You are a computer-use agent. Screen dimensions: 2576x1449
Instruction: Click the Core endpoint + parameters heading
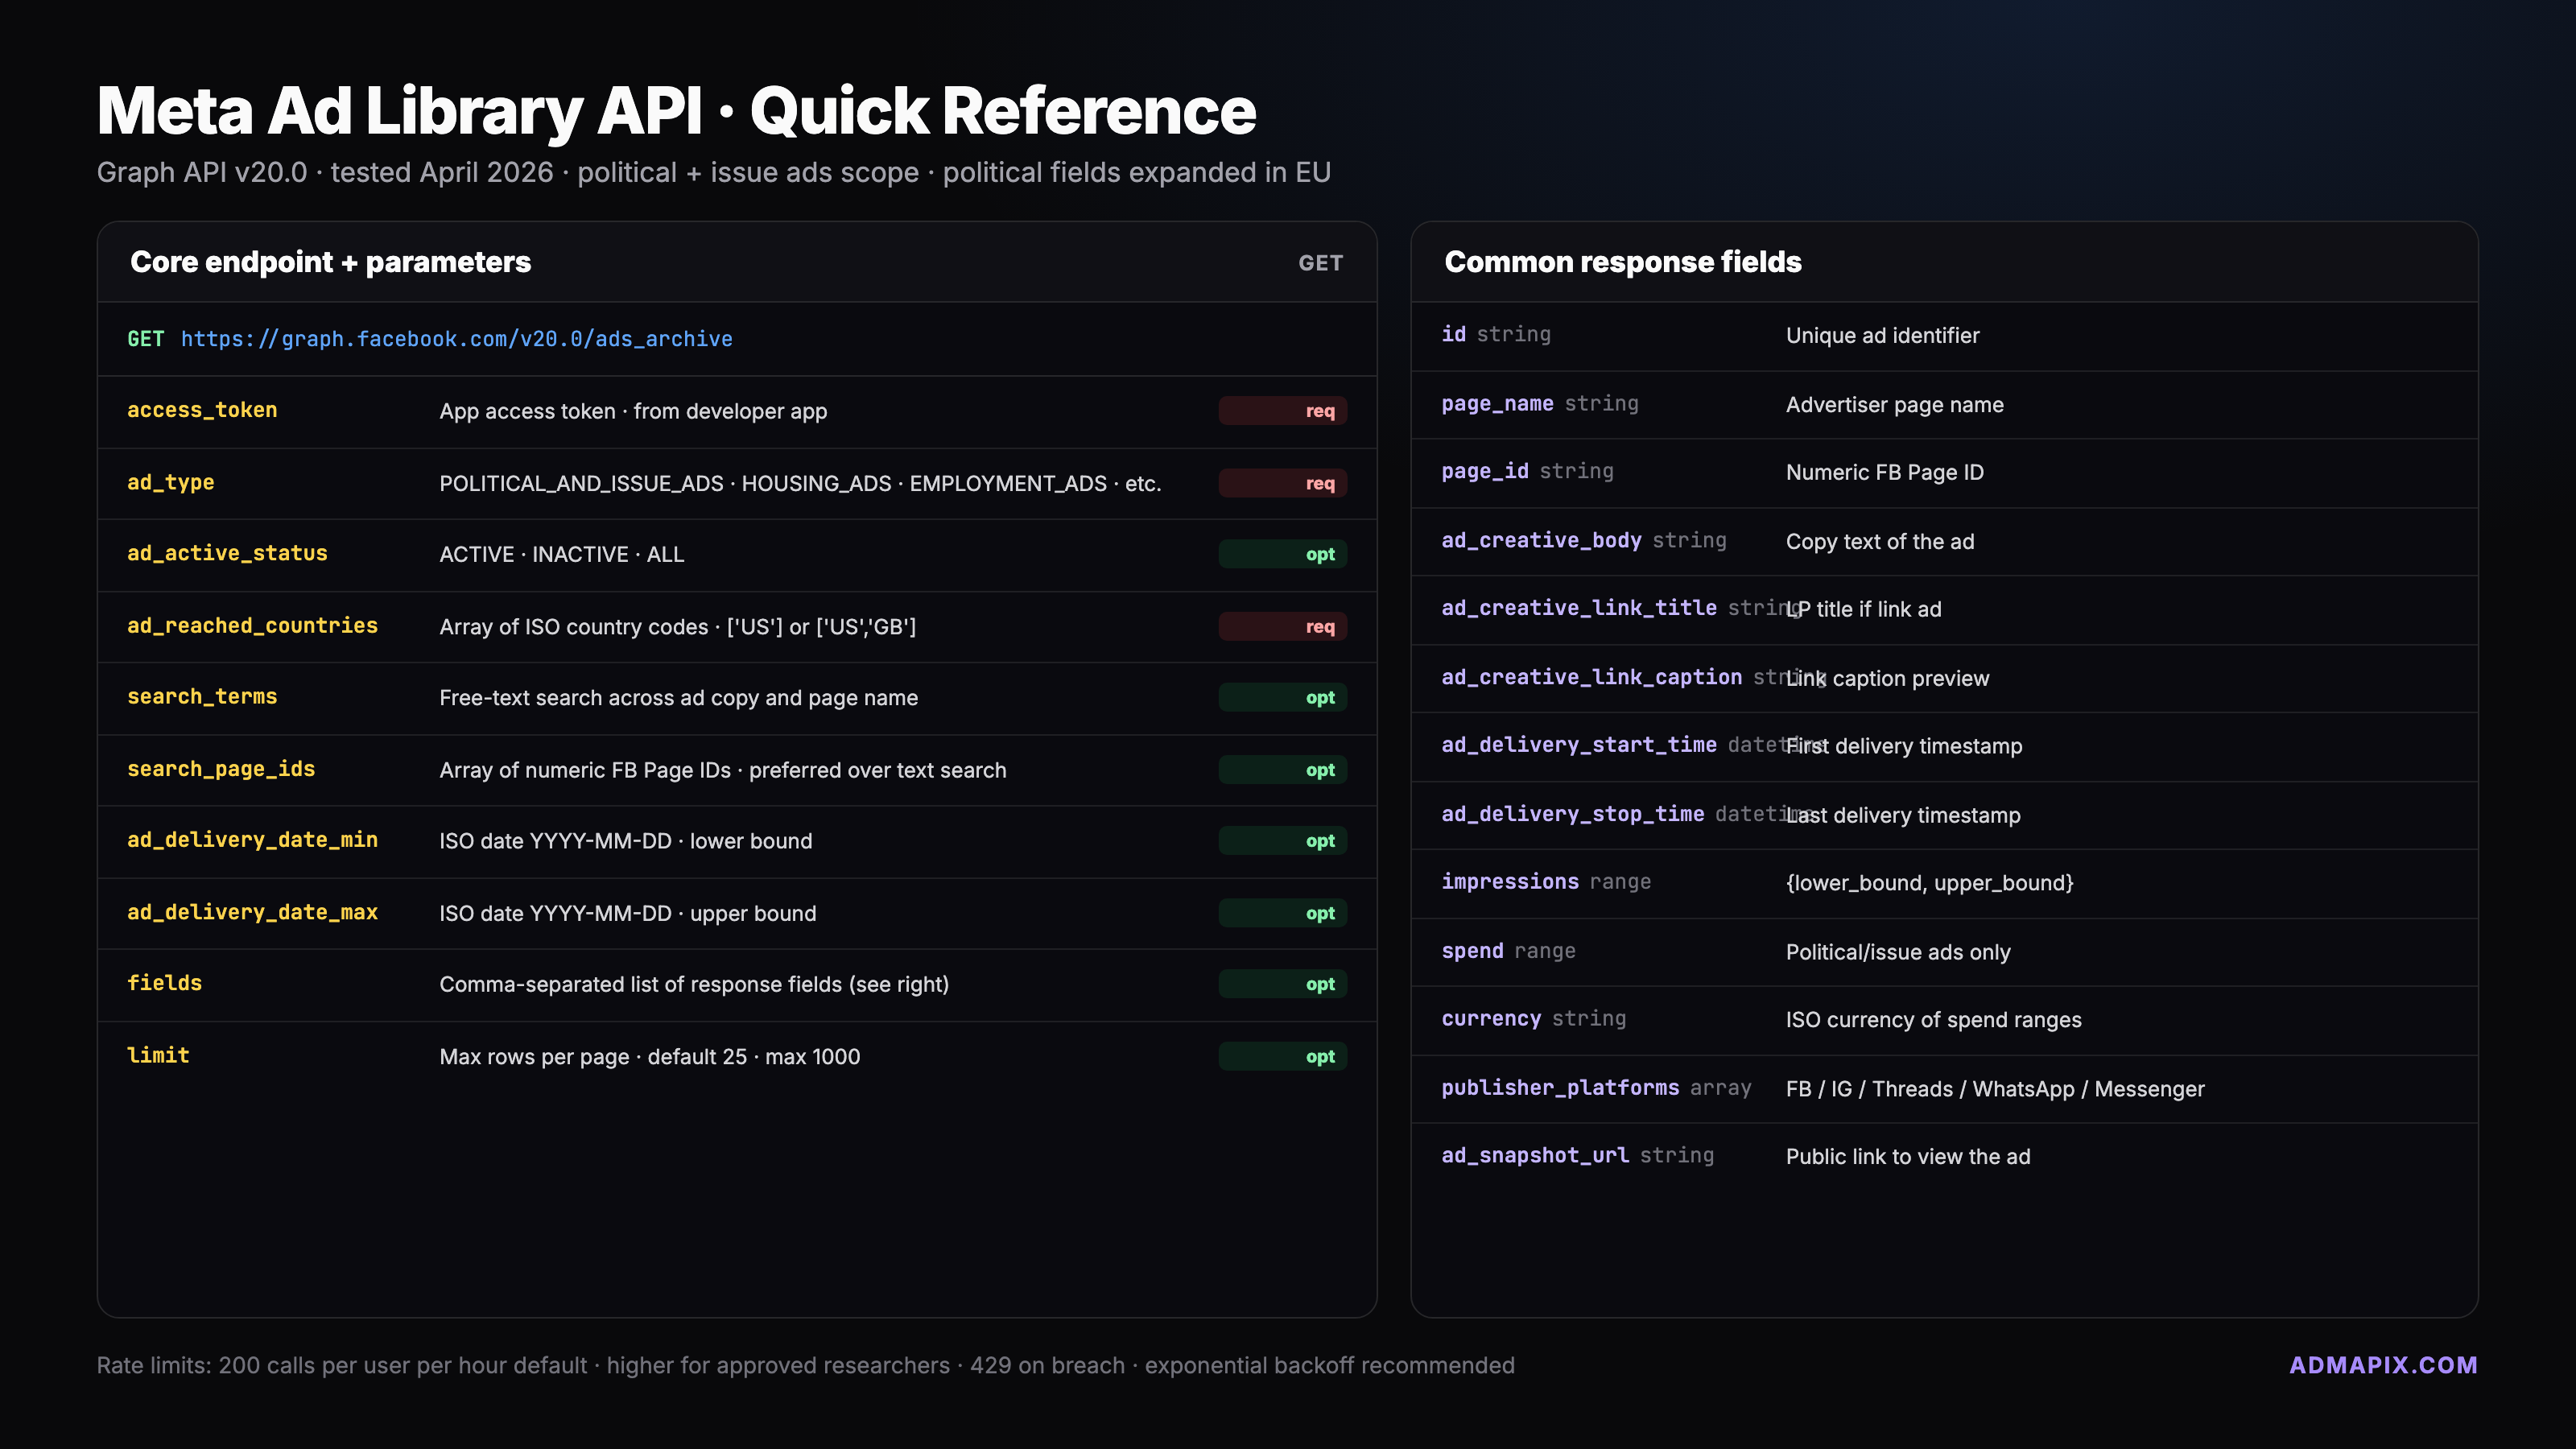coord(330,262)
